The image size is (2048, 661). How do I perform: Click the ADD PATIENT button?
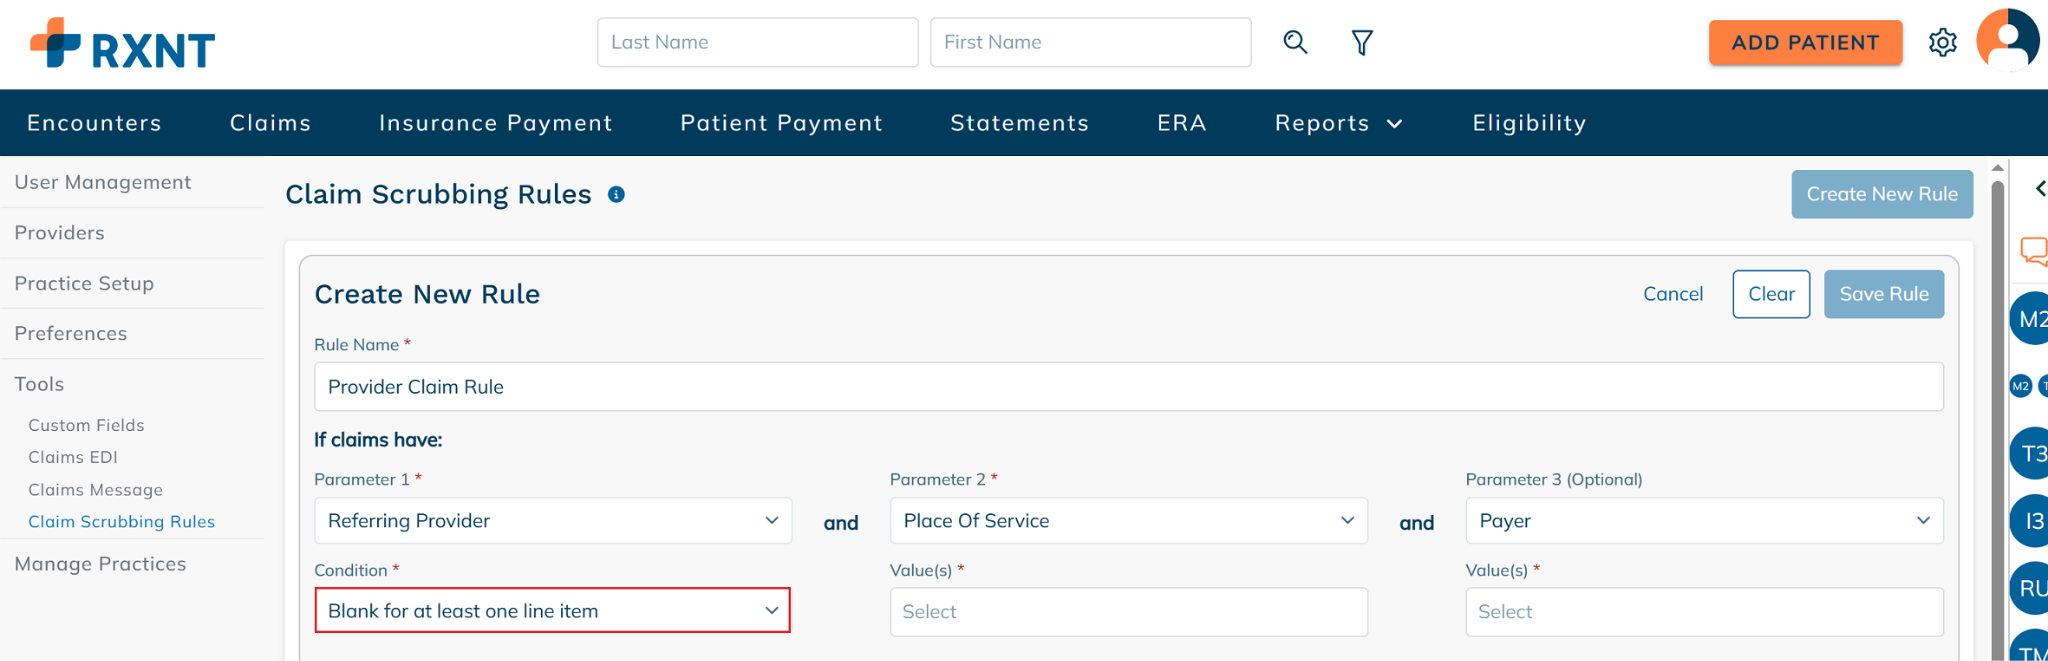tap(1805, 43)
